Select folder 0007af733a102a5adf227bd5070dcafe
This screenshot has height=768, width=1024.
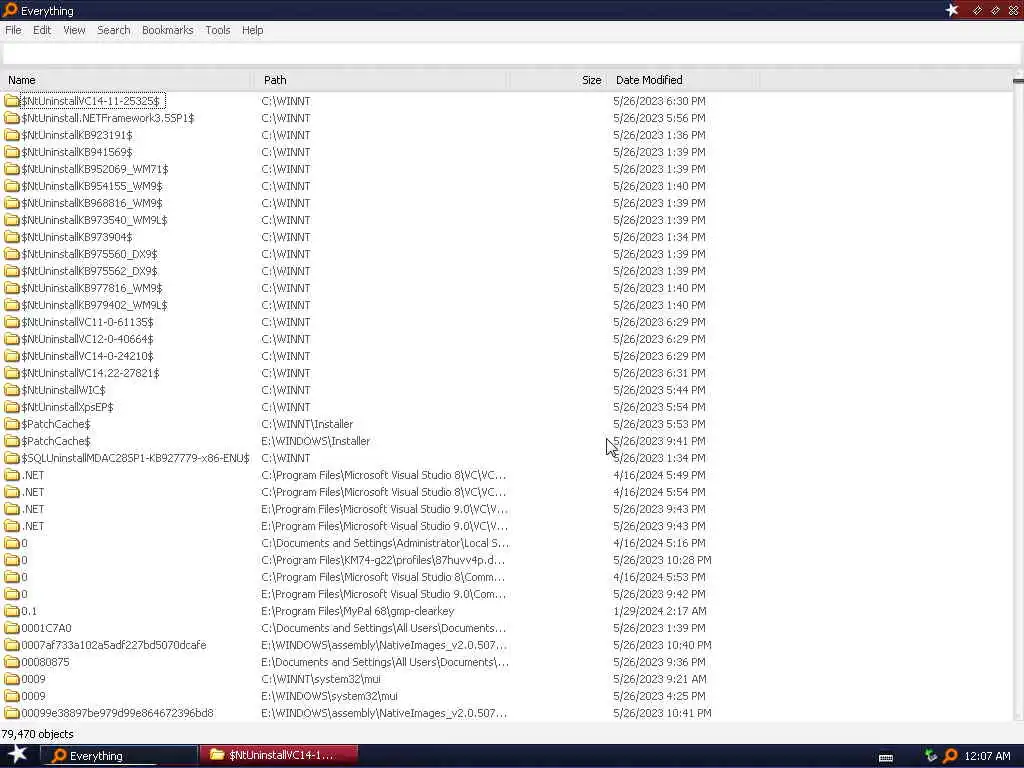(x=114, y=645)
